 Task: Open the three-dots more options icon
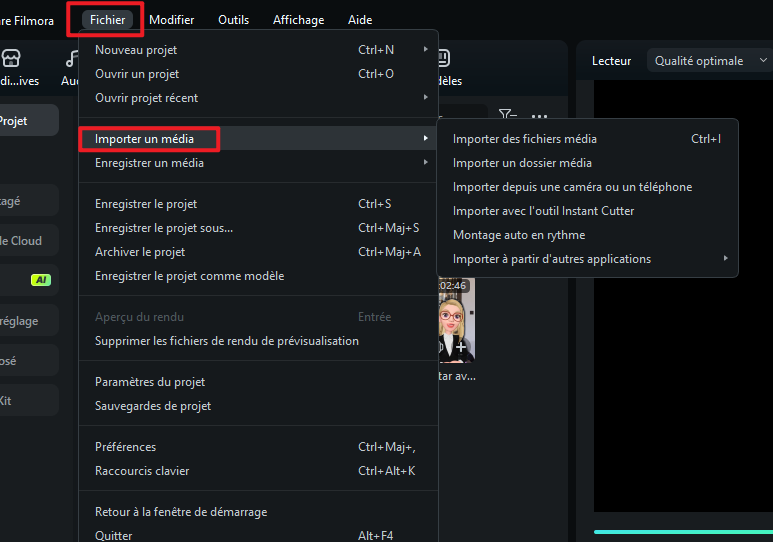(x=539, y=117)
